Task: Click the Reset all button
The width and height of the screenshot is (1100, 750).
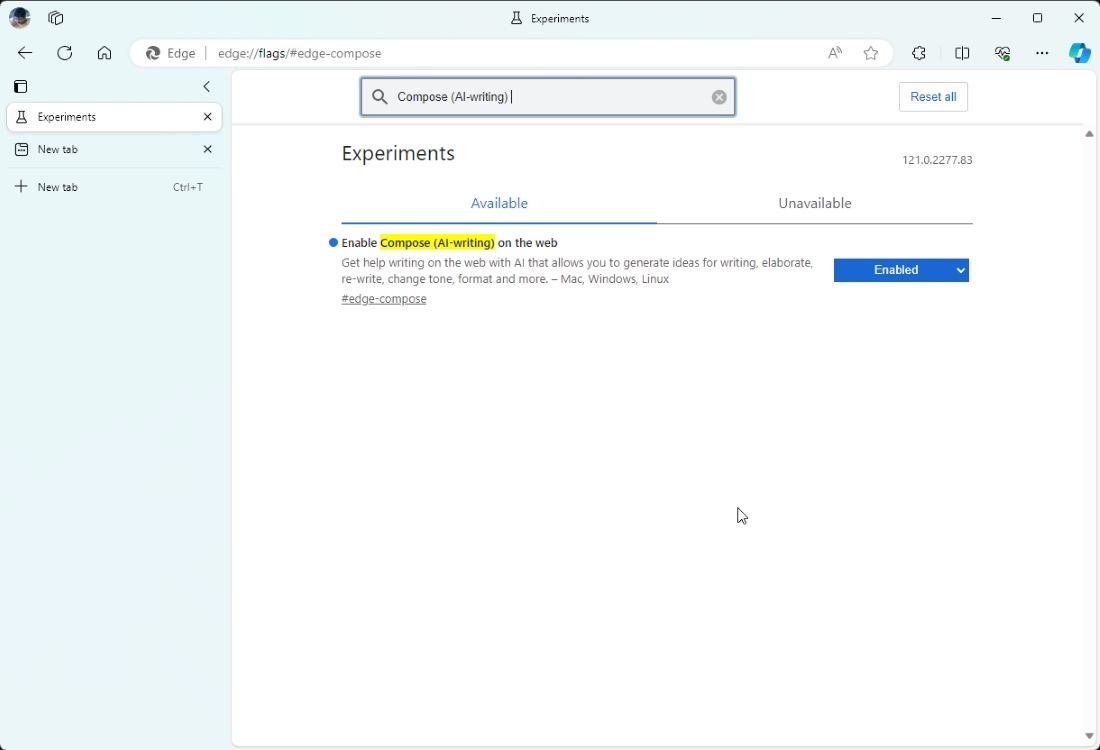Action: coord(932,96)
